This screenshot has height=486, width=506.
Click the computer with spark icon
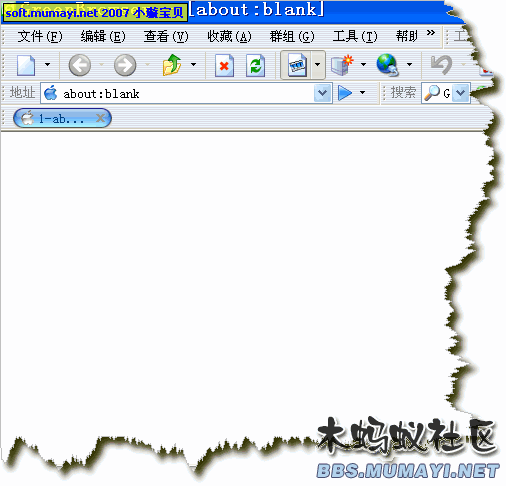[x=342, y=65]
